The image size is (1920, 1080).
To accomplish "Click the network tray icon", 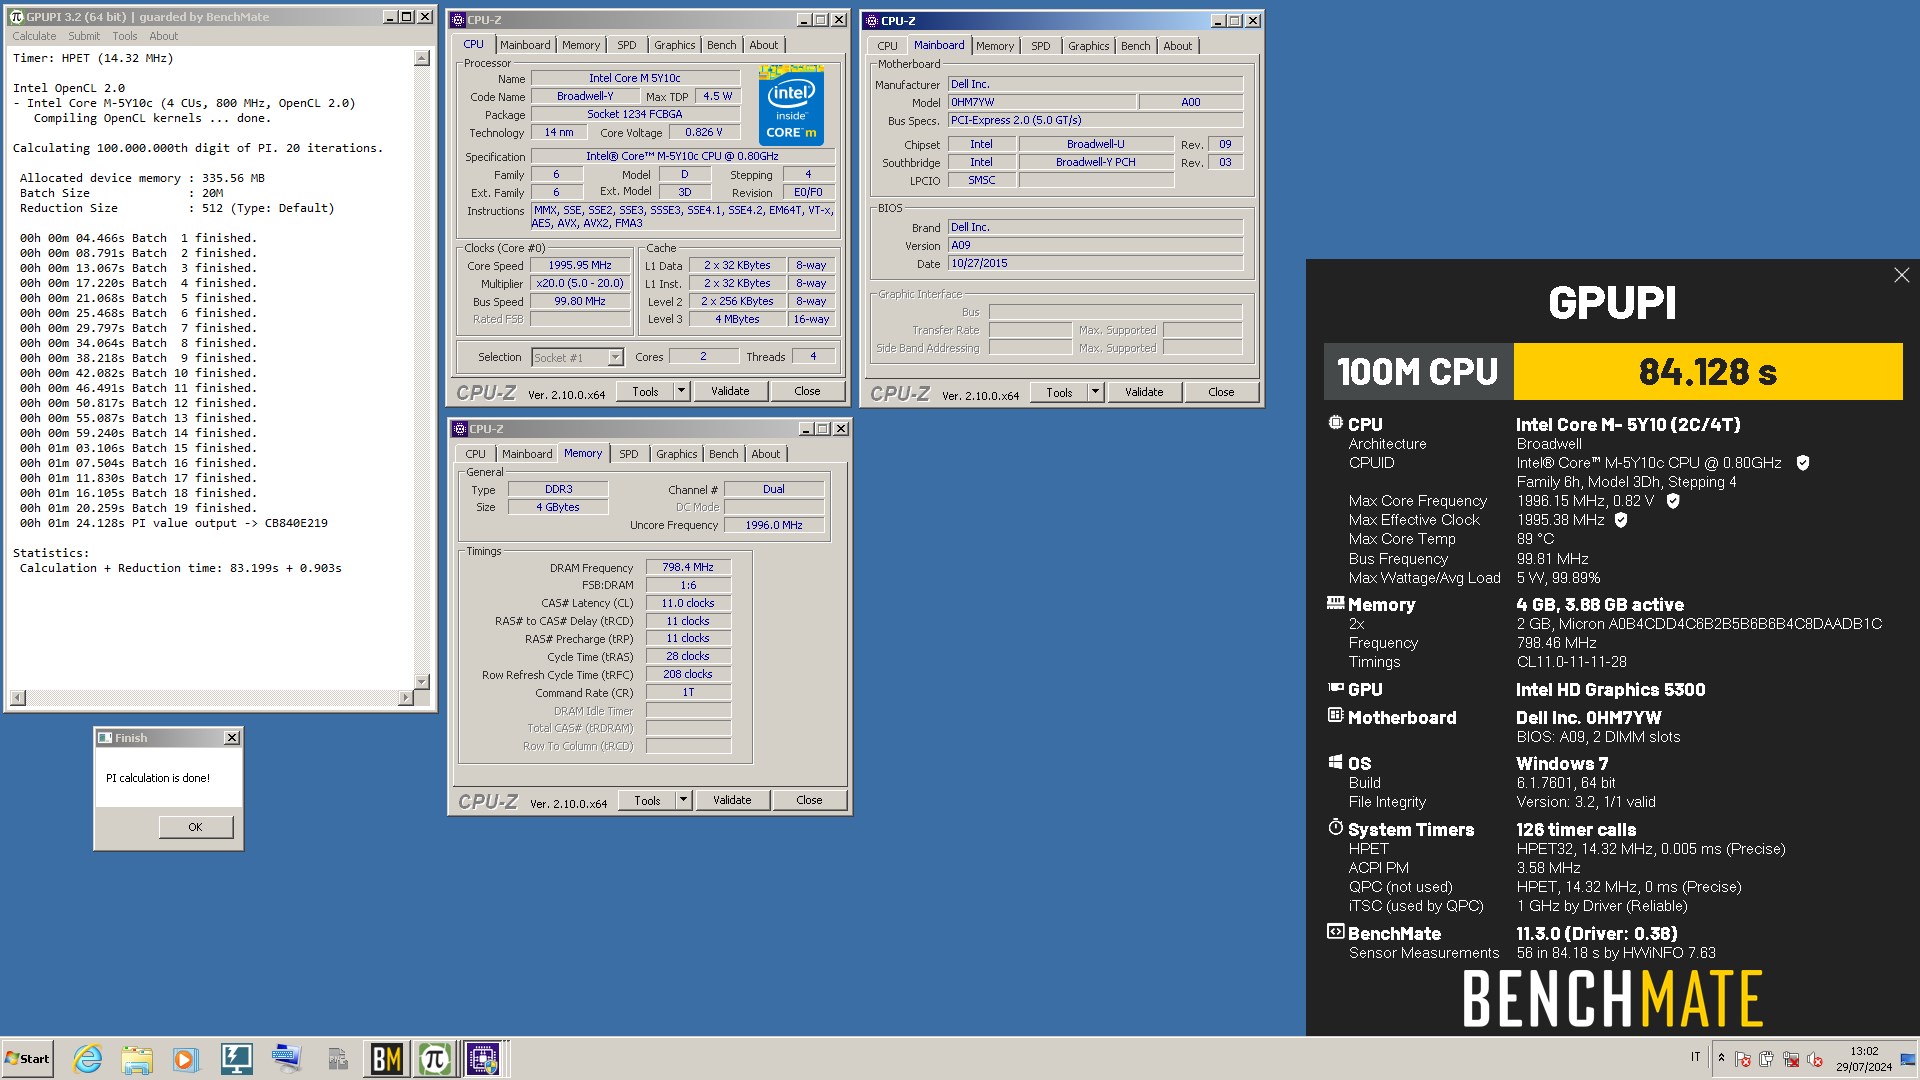I will [1790, 1058].
